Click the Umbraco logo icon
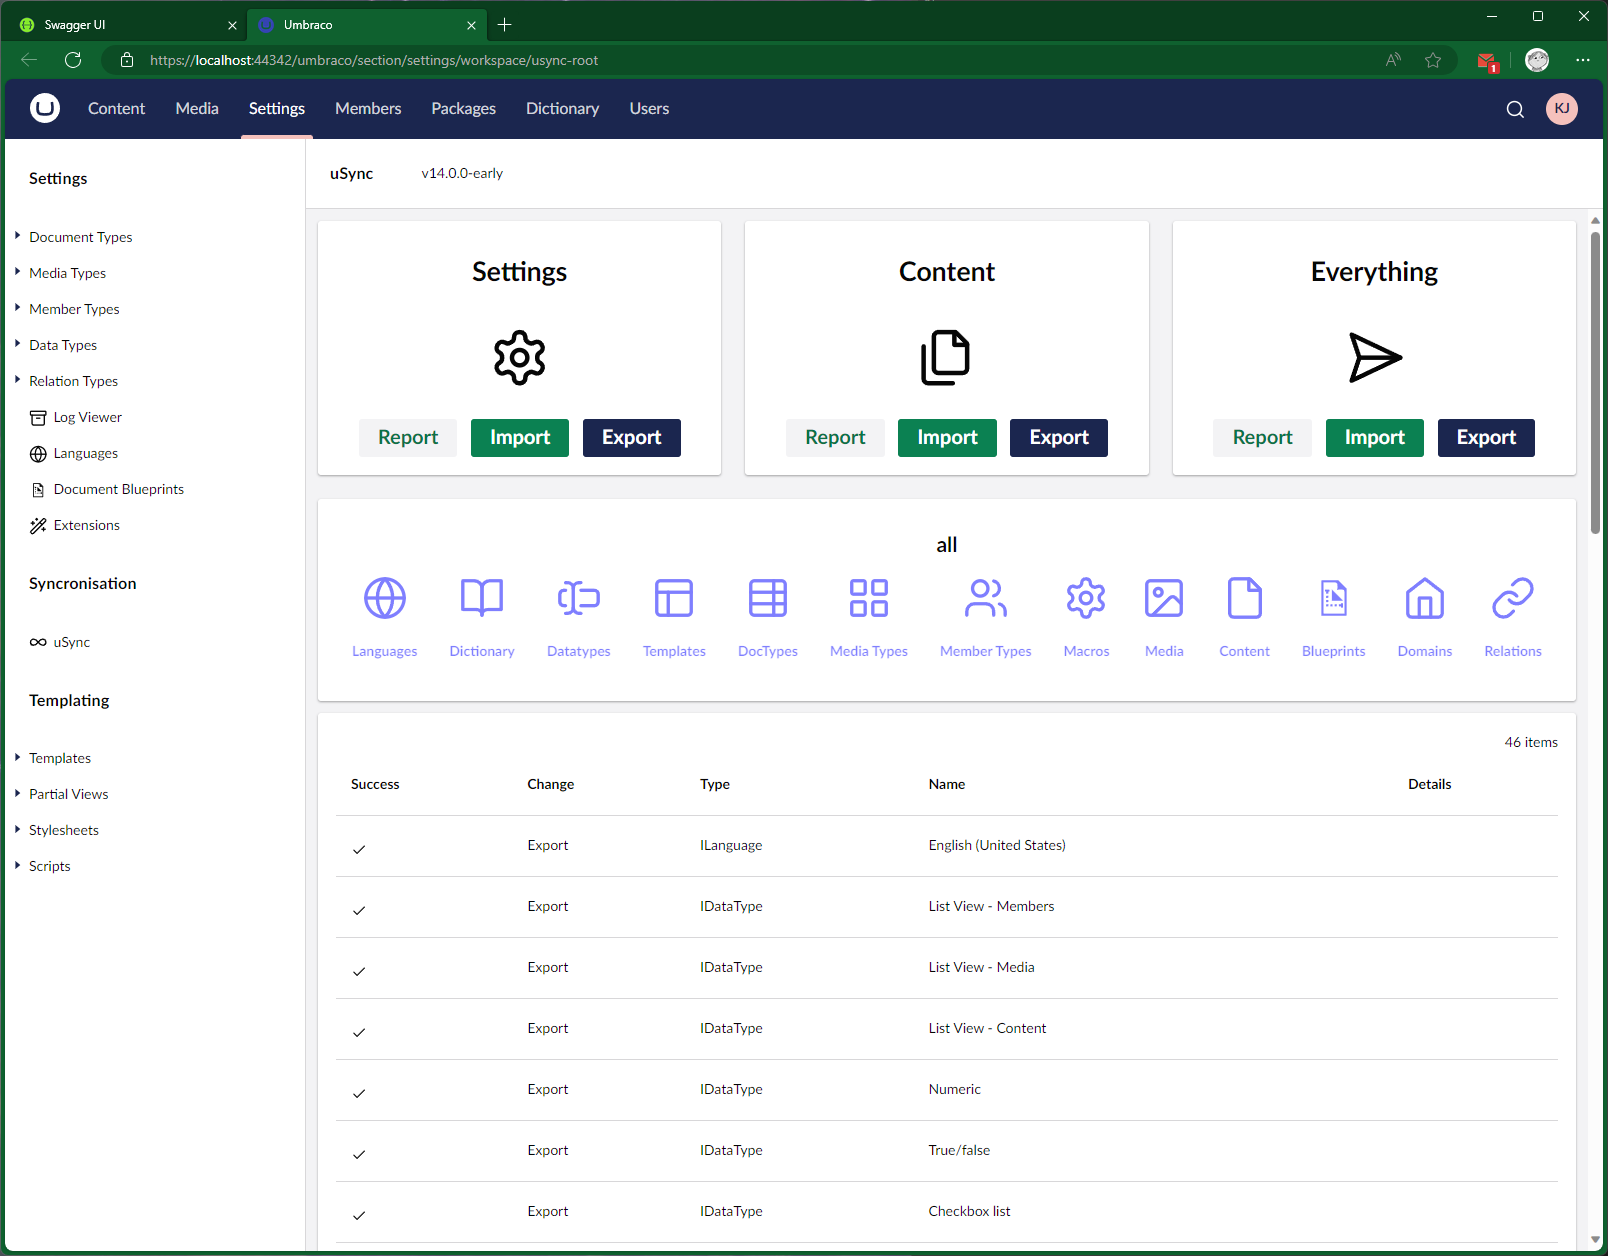 (x=45, y=108)
